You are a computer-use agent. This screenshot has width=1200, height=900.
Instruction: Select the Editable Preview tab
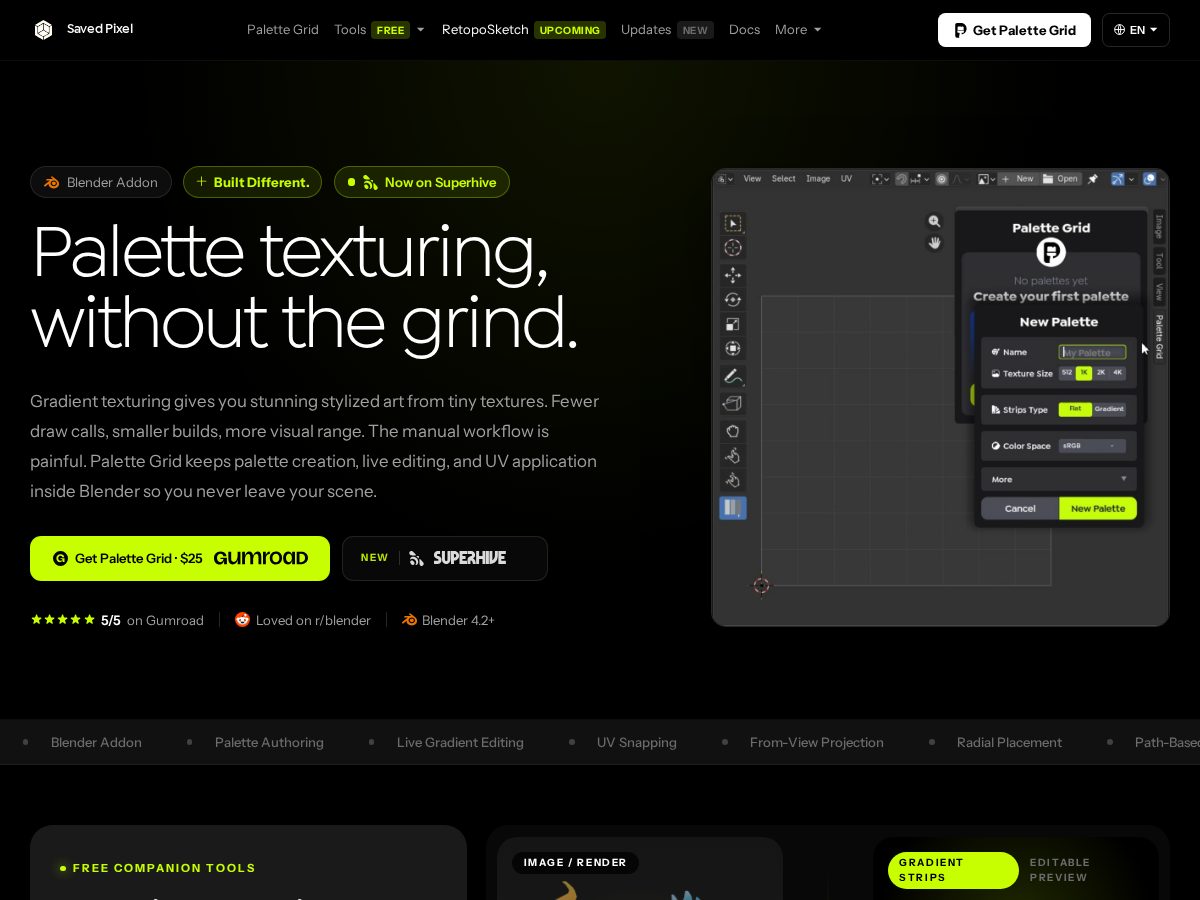pyautogui.click(x=1060, y=870)
